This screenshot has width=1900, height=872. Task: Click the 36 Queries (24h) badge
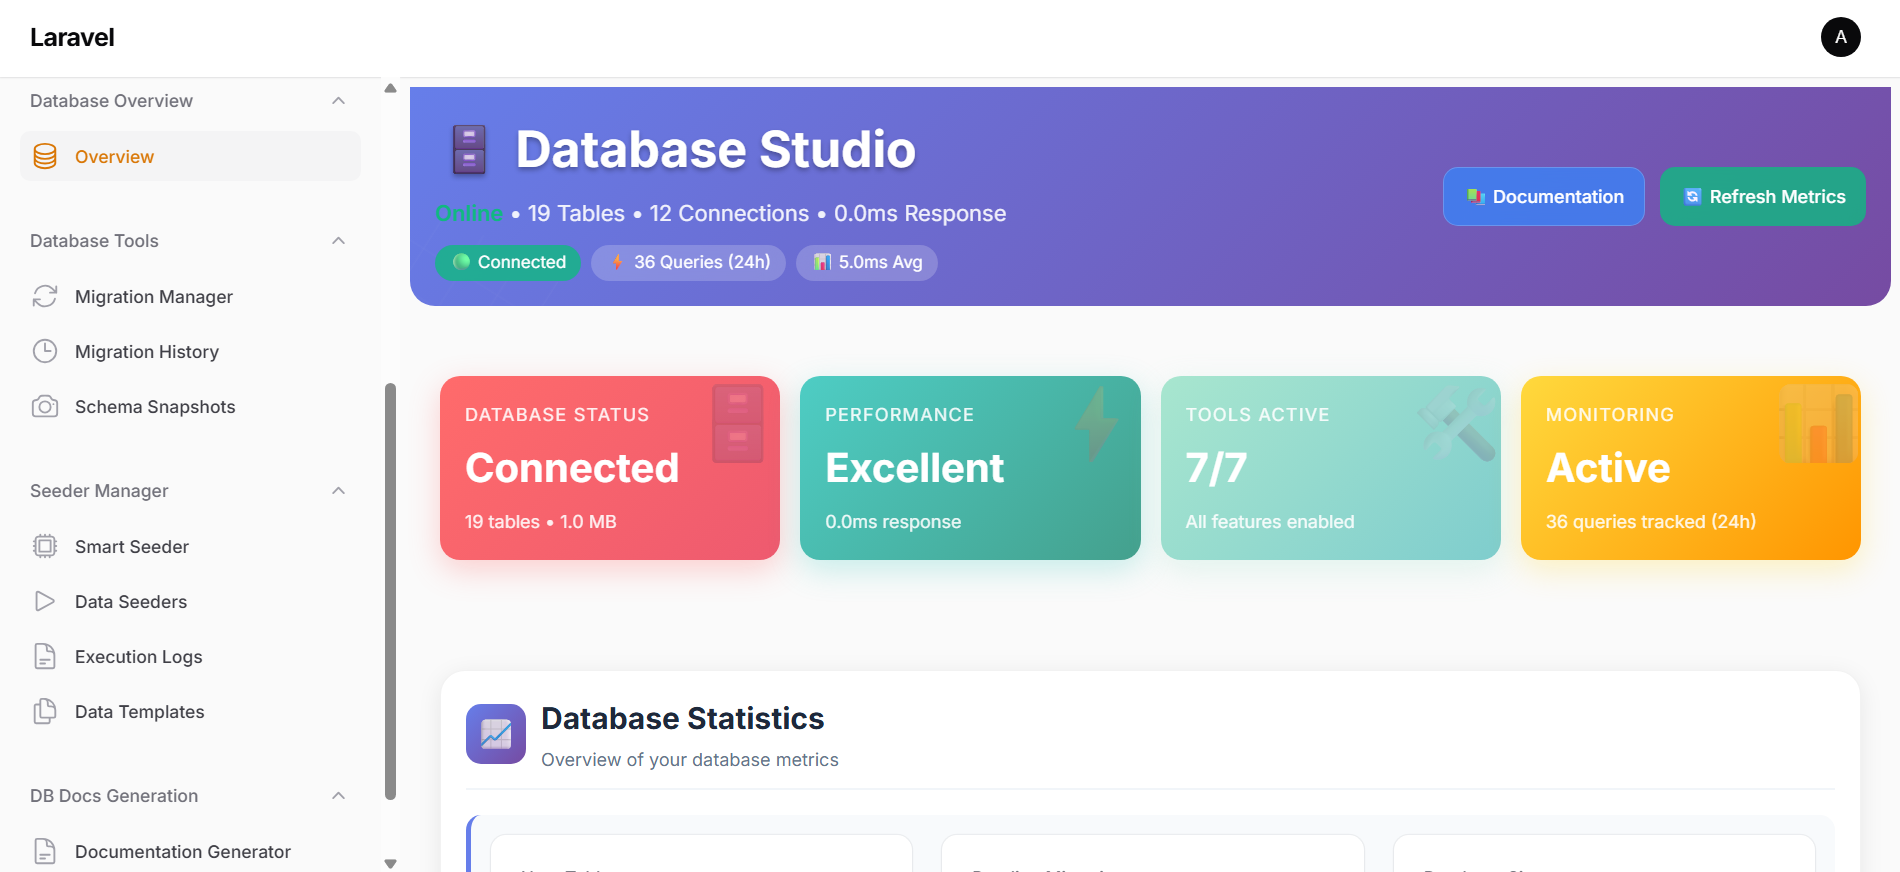coord(688,262)
